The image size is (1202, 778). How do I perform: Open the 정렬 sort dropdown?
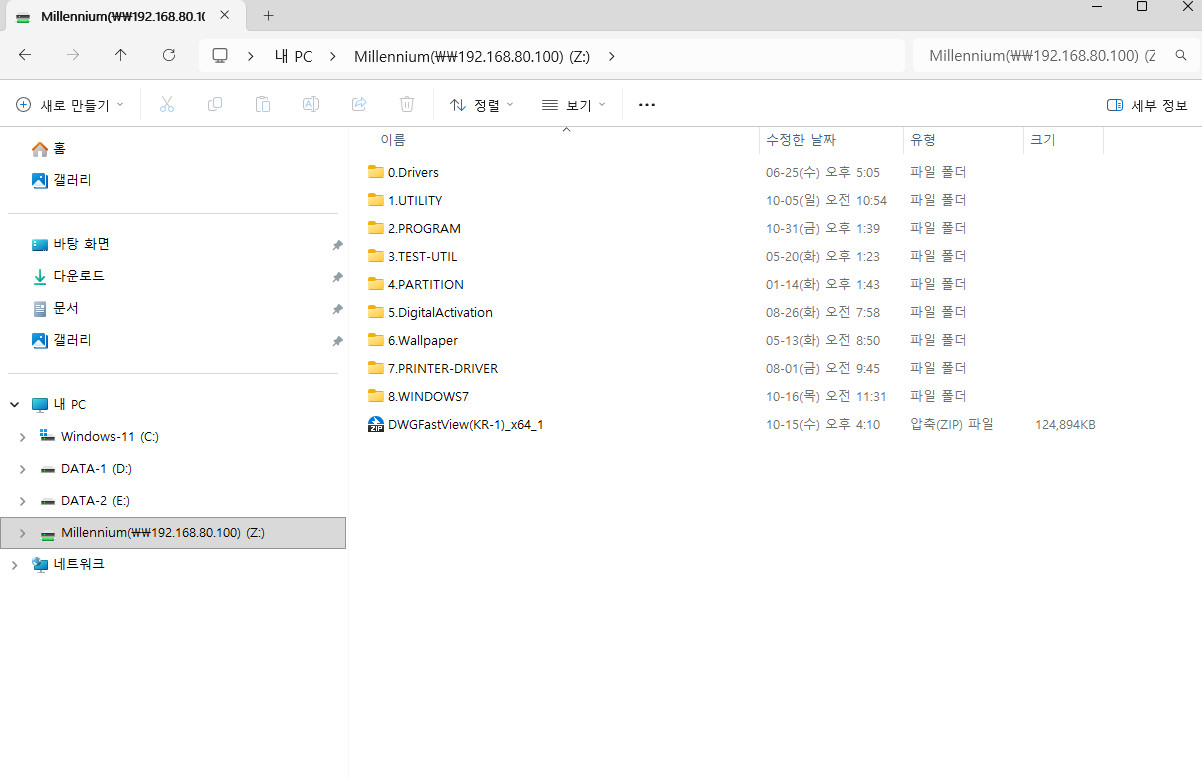click(481, 105)
